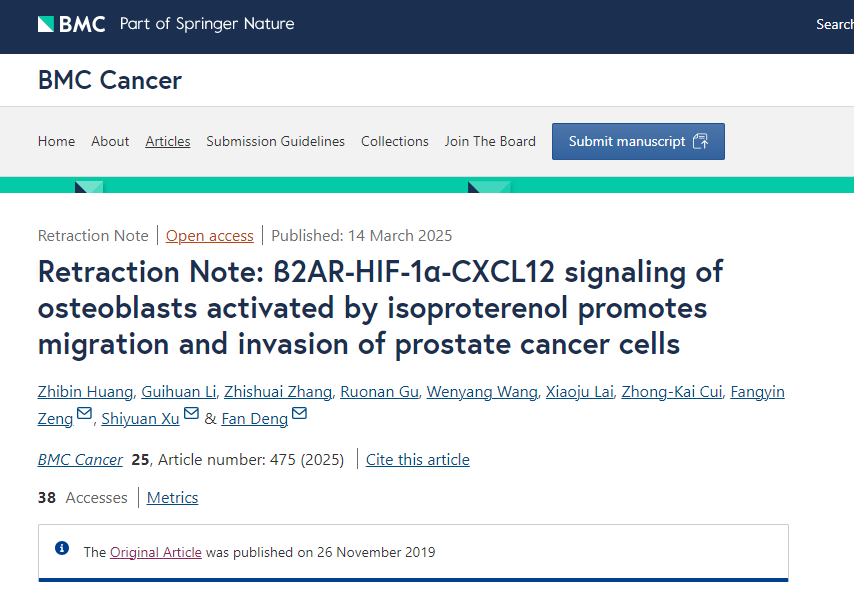
Task: Click the envelope icon after Fan Deng
Action: point(300,413)
